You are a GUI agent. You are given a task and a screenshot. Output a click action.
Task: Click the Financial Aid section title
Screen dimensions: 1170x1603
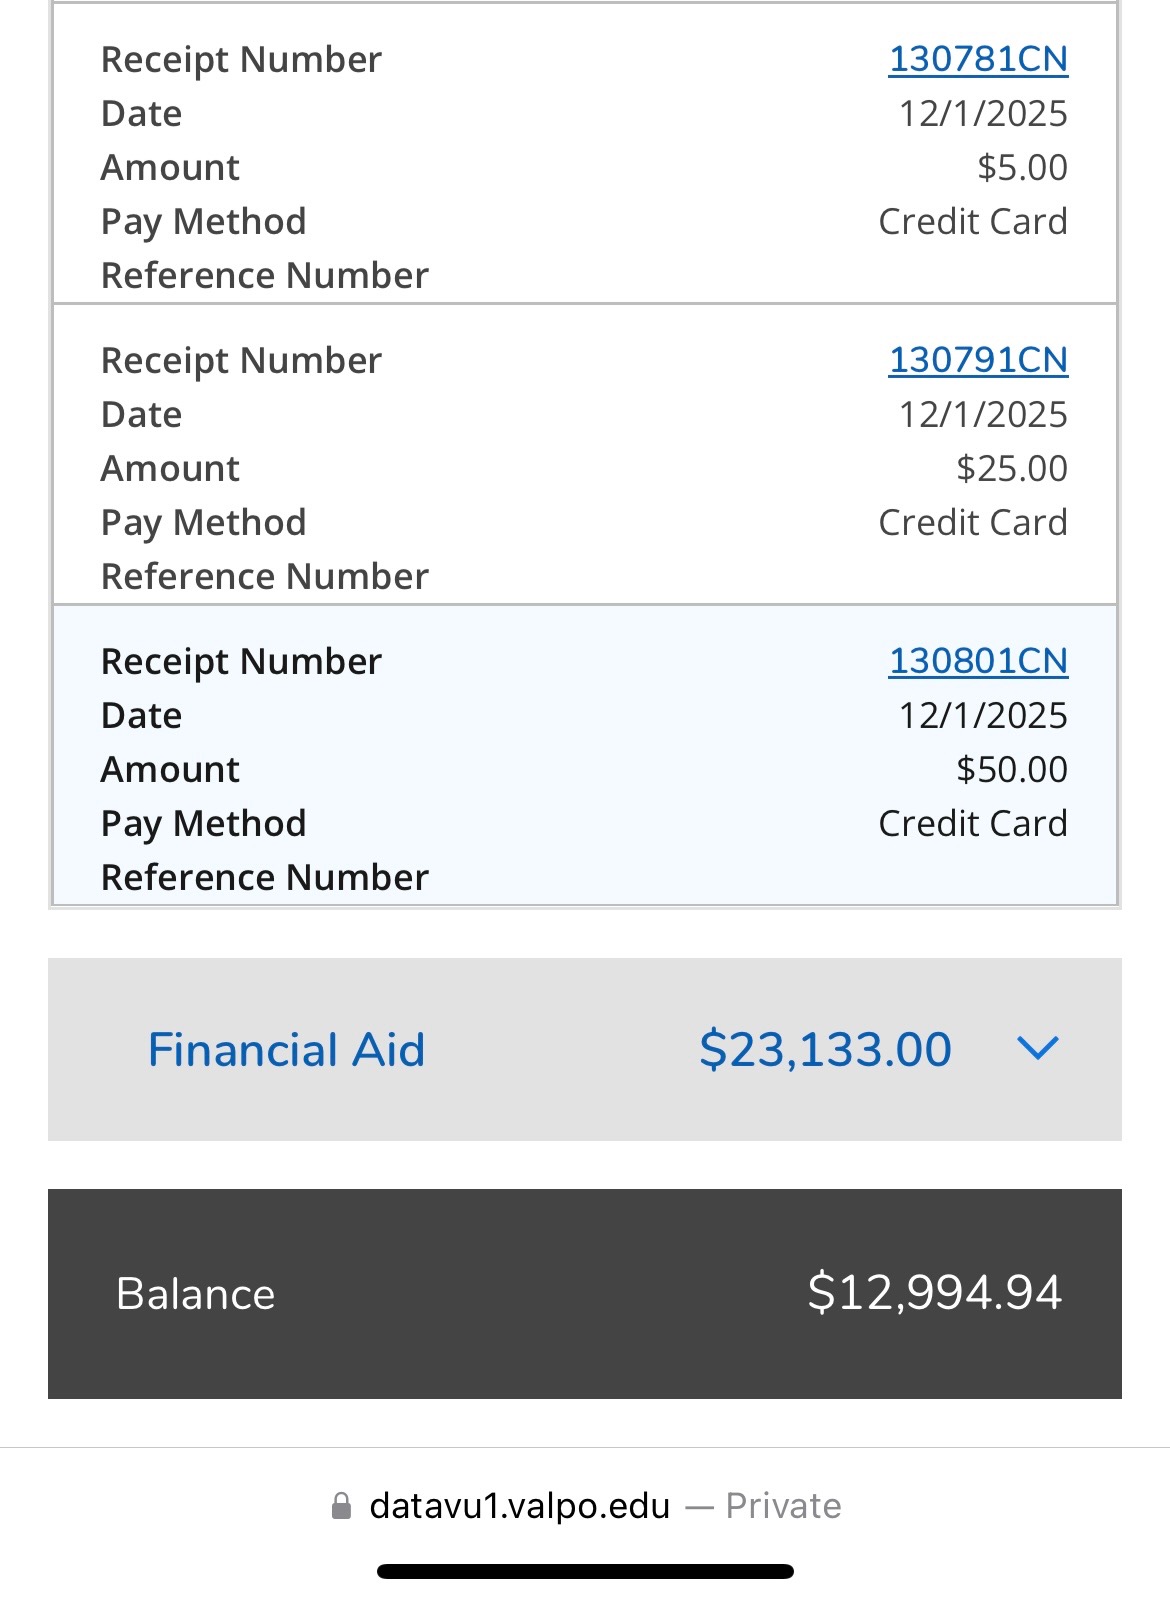(x=286, y=1050)
